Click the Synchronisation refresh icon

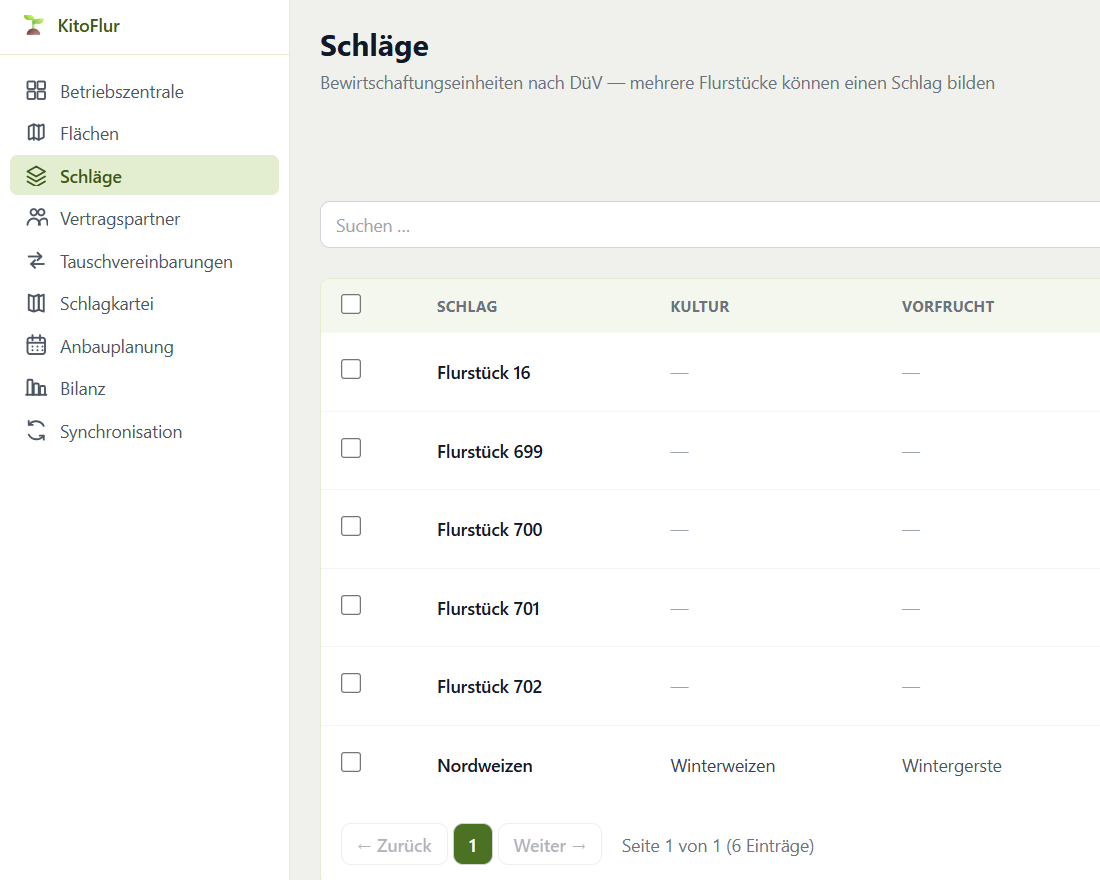coord(36,430)
